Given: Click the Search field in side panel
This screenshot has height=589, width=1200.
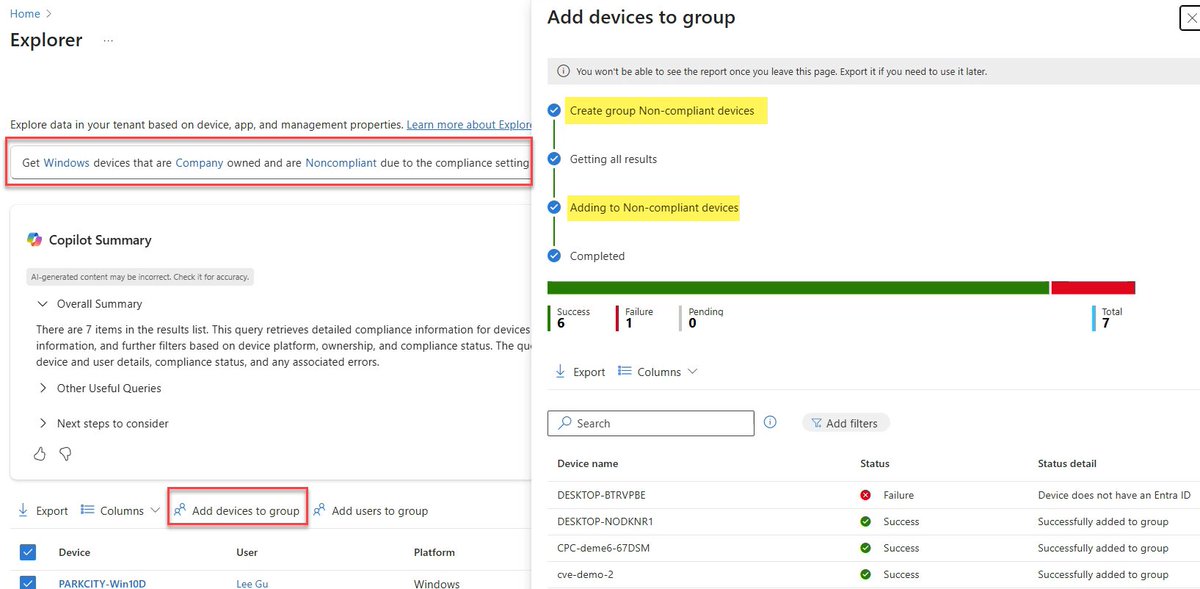Looking at the screenshot, I should click(651, 423).
